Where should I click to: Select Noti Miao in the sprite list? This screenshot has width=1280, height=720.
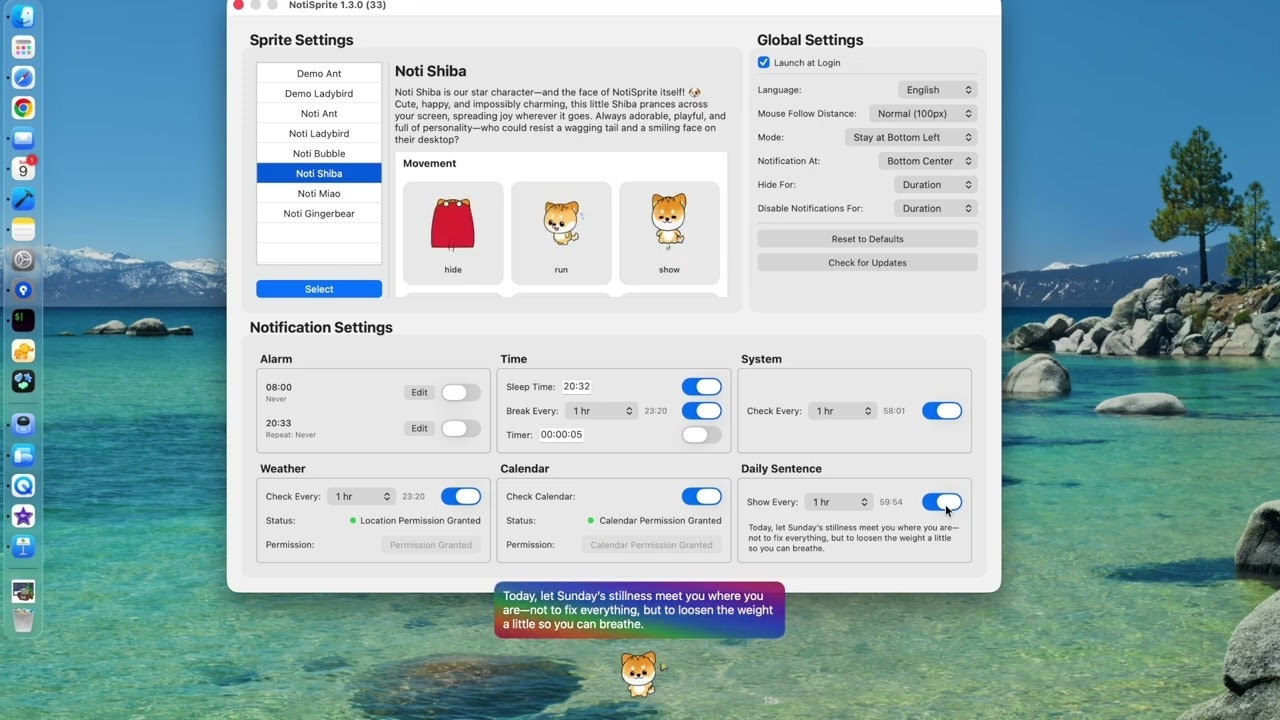click(x=318, y=193)
